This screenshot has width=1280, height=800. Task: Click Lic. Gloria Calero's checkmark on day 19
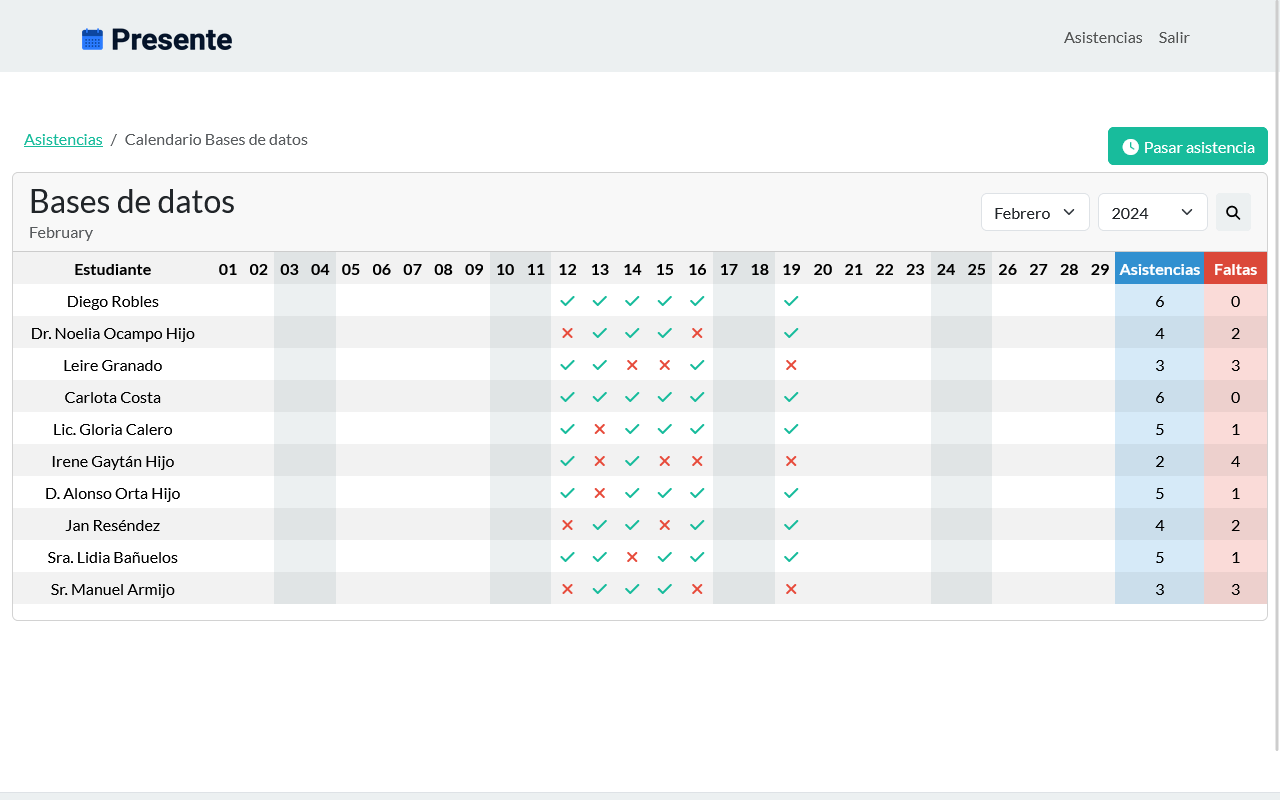(x=791, y=429)
